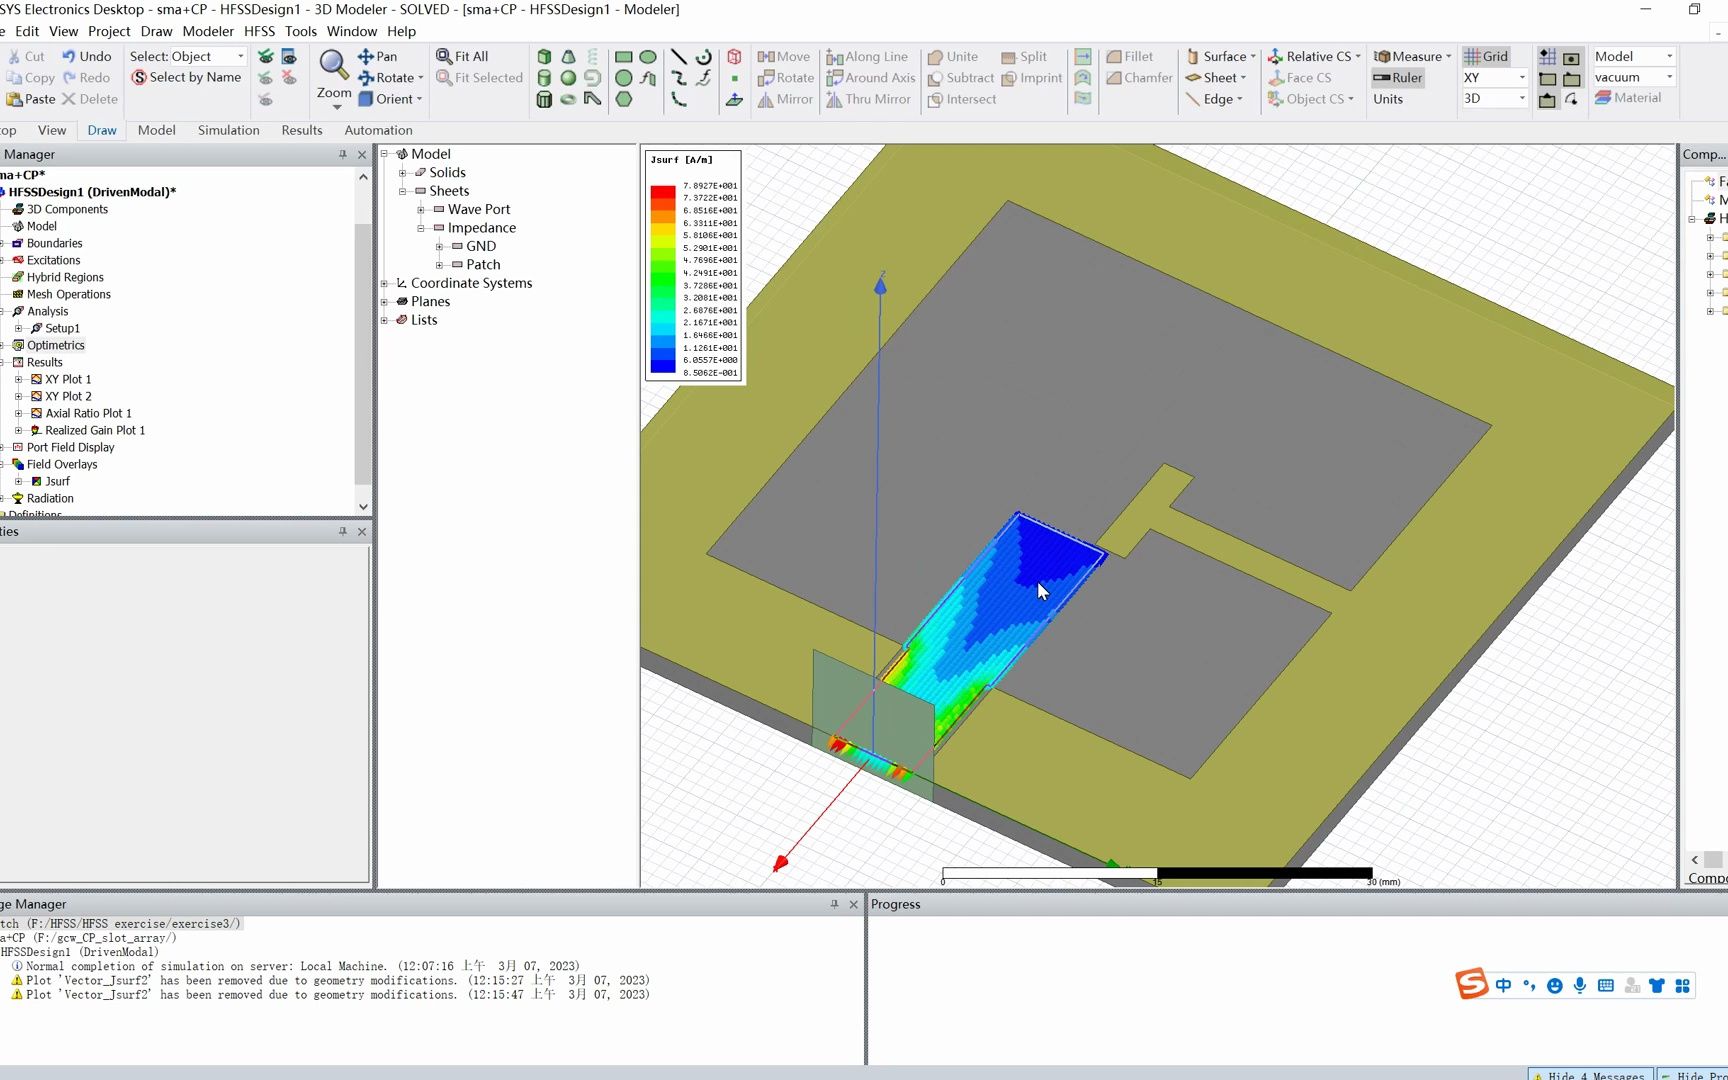Click the Rotate view button

[391, 78]
